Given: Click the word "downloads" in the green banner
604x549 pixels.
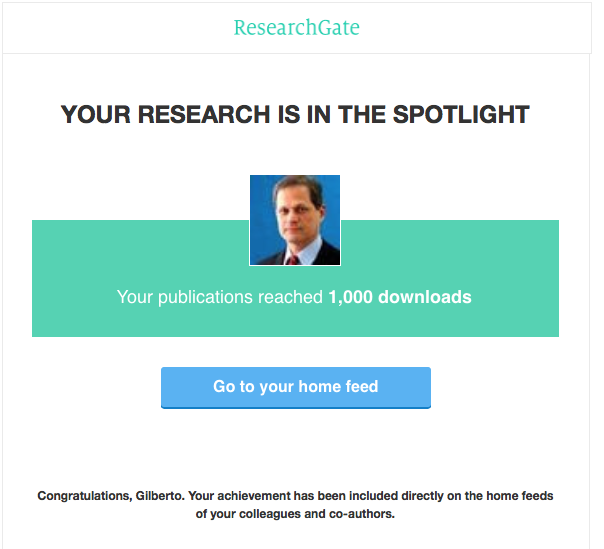Looking at the screenshot, I should (x=425, y=297).
